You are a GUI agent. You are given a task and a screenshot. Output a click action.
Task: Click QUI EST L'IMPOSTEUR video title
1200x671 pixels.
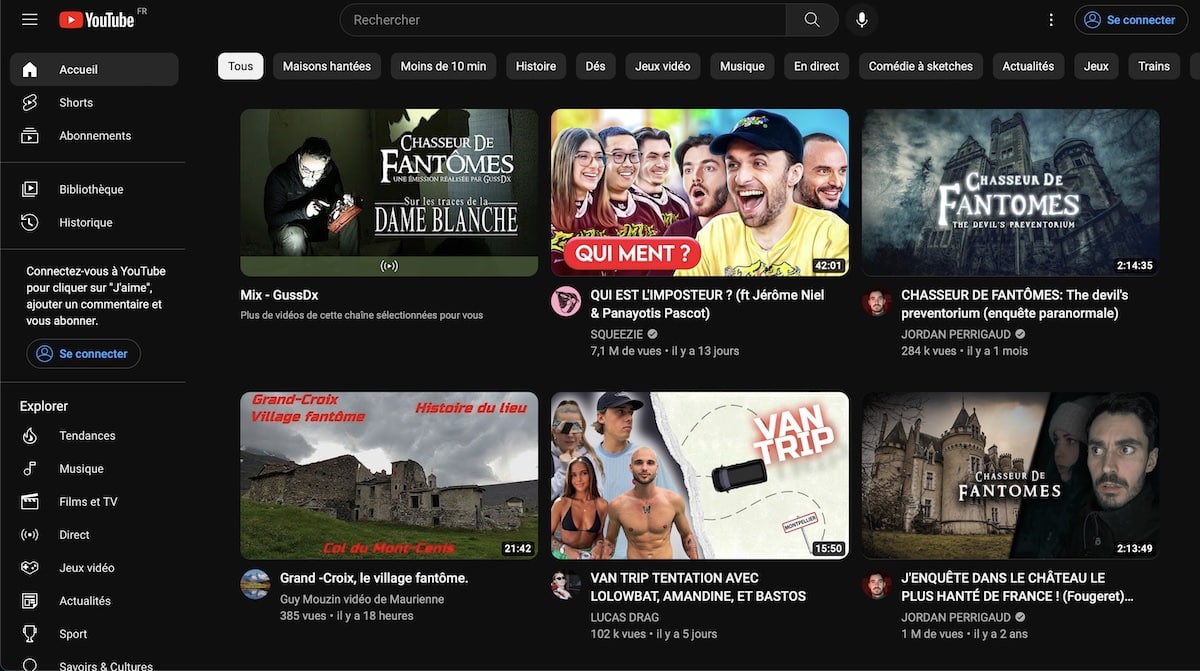coord(707,304)
